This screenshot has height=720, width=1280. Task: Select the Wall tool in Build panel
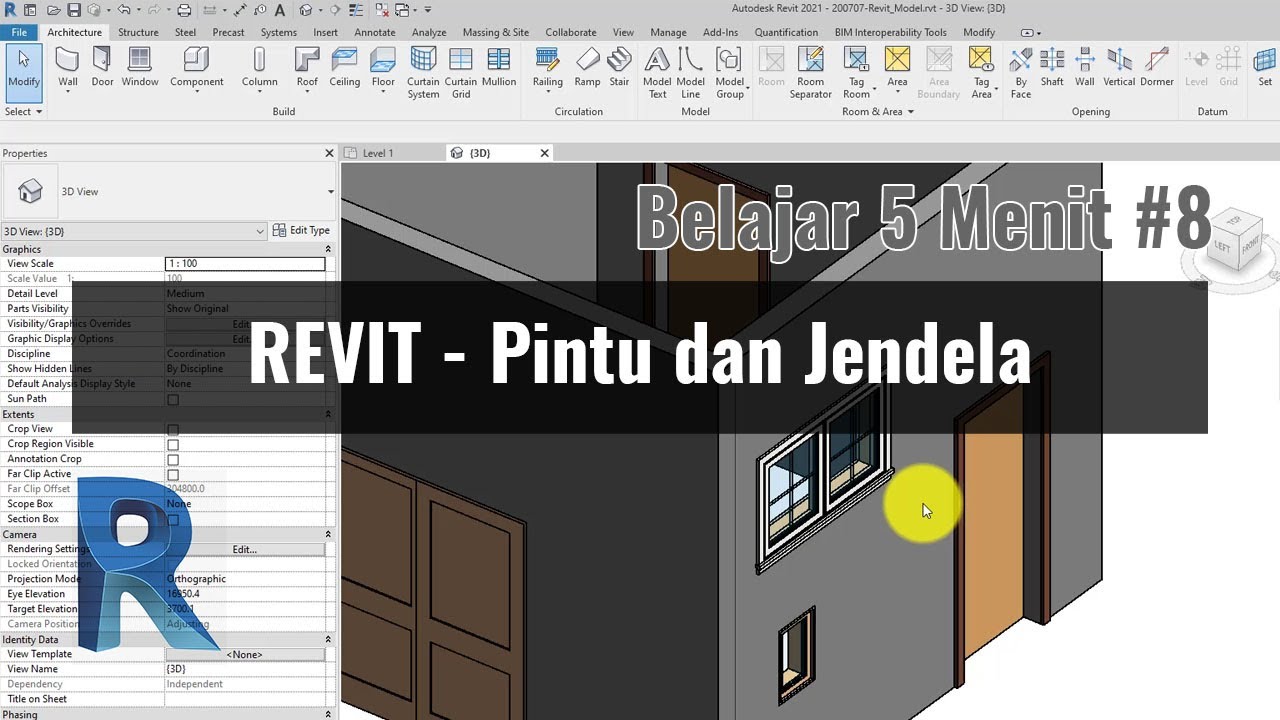tap(68, 68)
